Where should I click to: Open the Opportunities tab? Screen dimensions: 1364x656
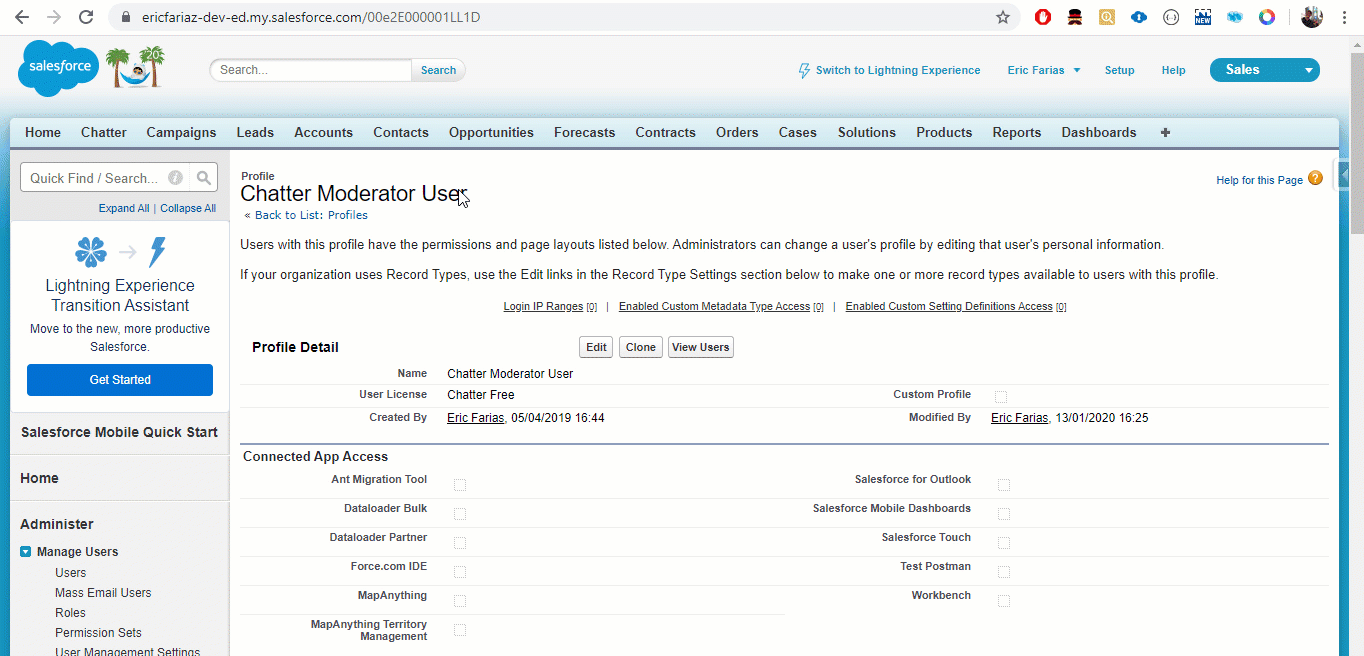pos(491,132)
